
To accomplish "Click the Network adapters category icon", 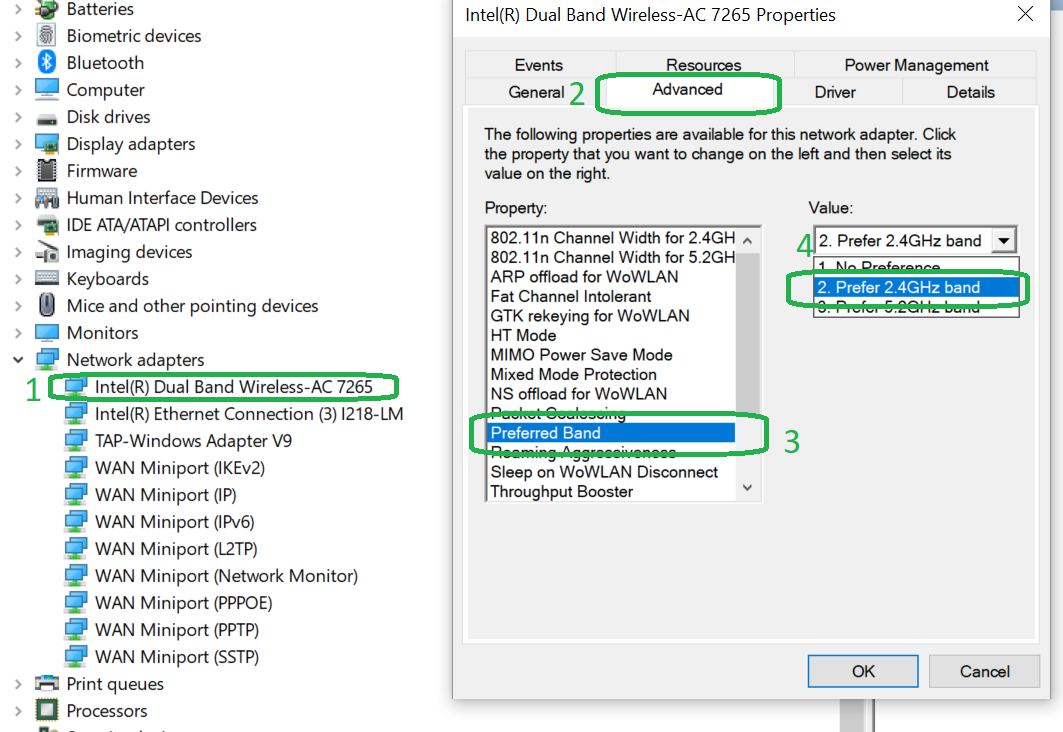I will [47, 360].
